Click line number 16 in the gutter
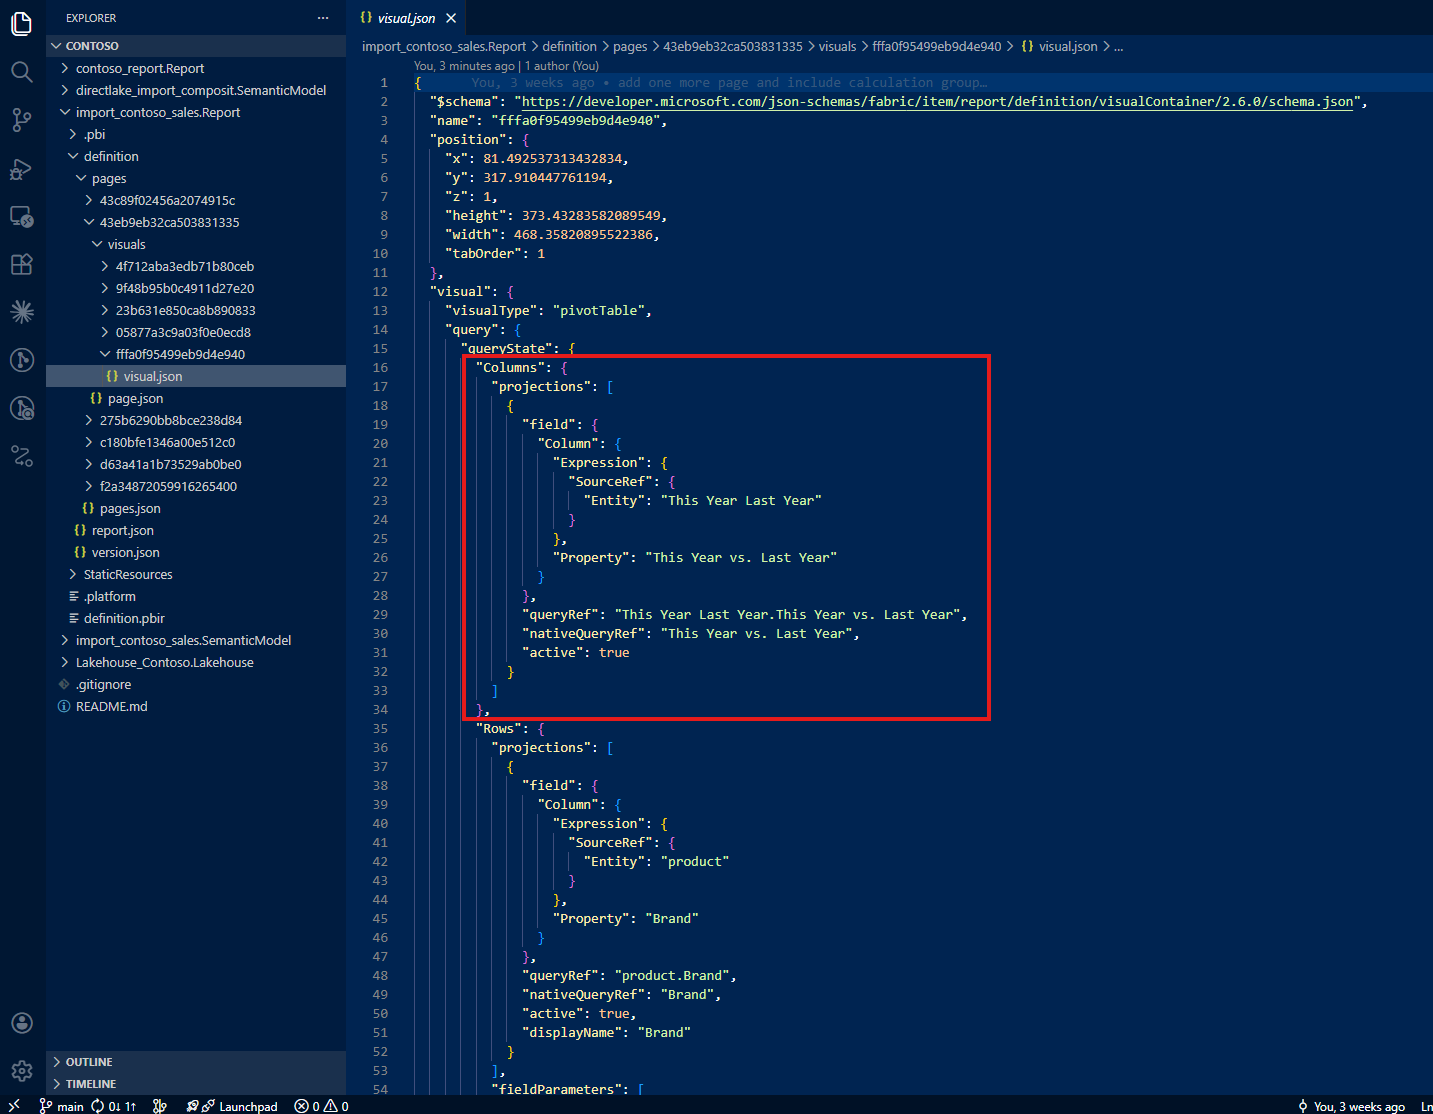The height and width of the screenshot is (1114, 1433). coord(380,367)
